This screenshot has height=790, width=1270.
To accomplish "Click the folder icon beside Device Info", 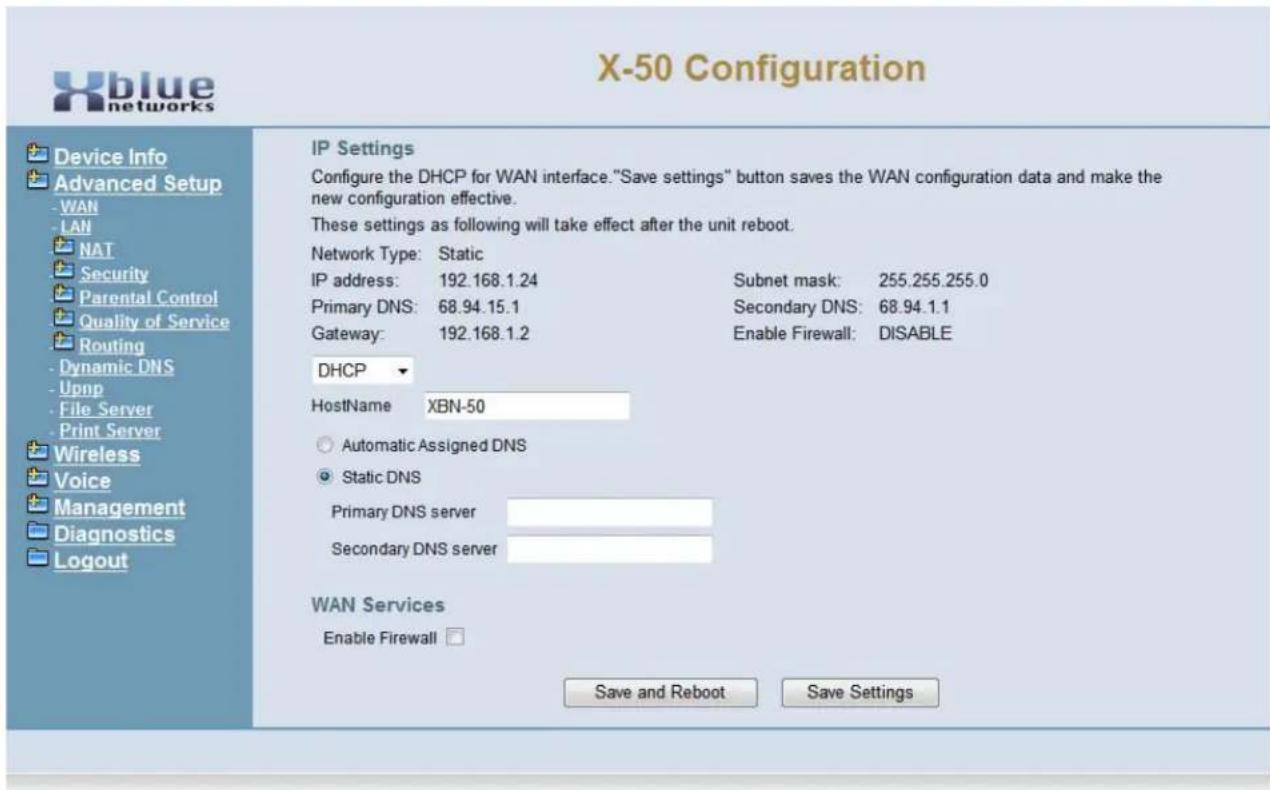I will (x=39, y=156).
